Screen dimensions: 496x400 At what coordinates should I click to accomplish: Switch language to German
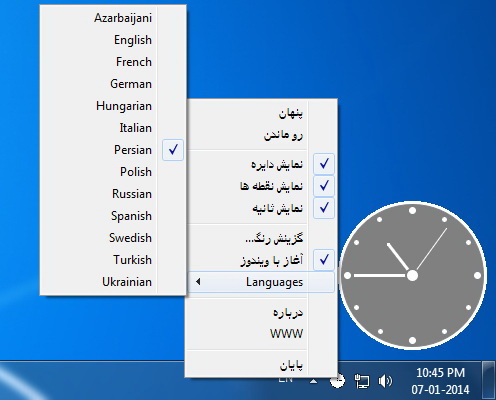click(113, 84)
